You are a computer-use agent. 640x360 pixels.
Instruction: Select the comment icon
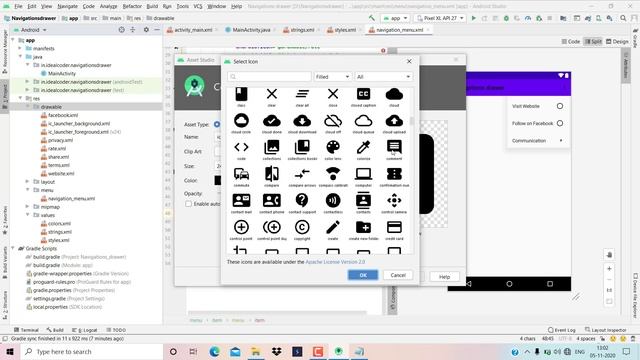point(394,147)
